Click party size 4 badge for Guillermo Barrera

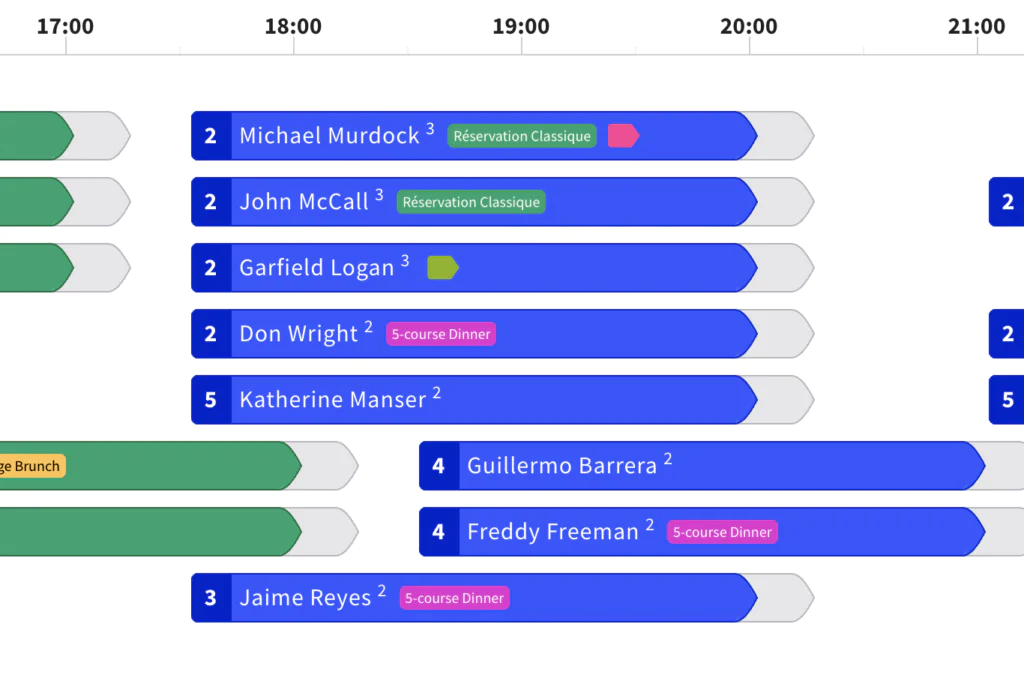[x=439, y=466]
